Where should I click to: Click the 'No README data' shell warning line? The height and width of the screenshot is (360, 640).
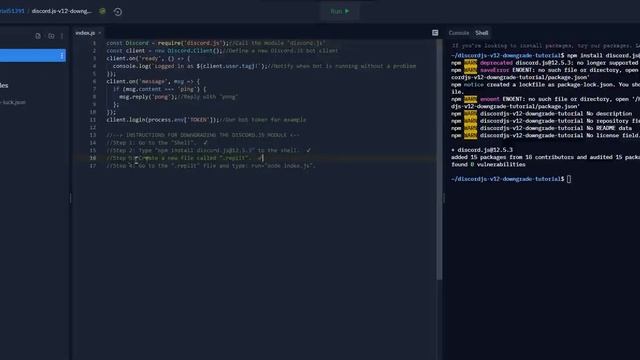[x=542, y=128]
